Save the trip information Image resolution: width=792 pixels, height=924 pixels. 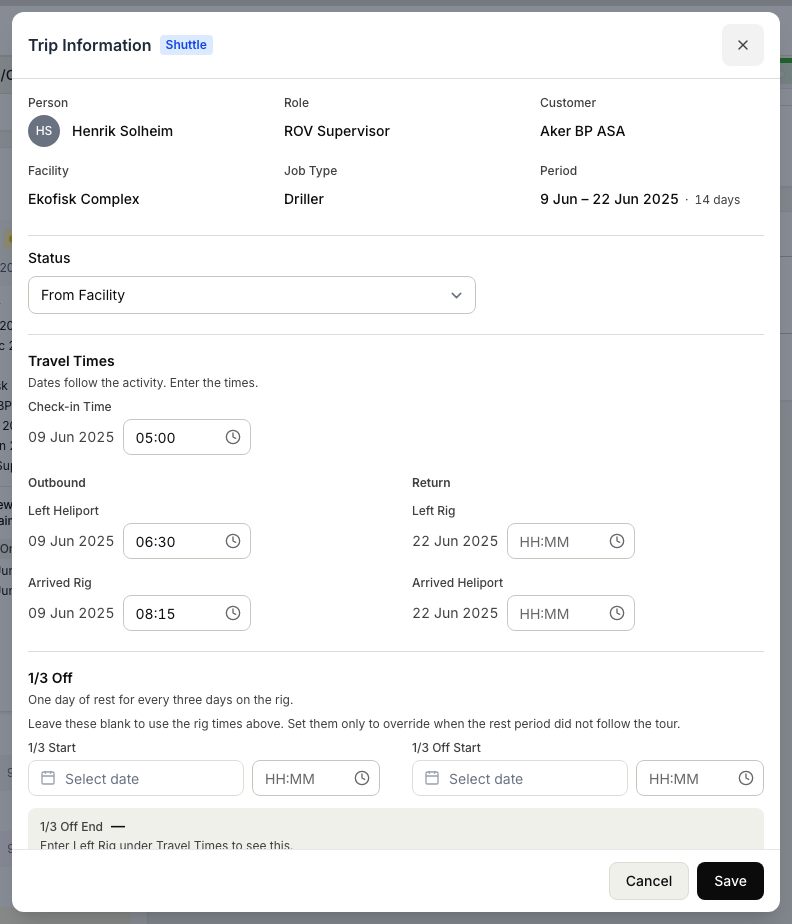click(x=730, y=881)
